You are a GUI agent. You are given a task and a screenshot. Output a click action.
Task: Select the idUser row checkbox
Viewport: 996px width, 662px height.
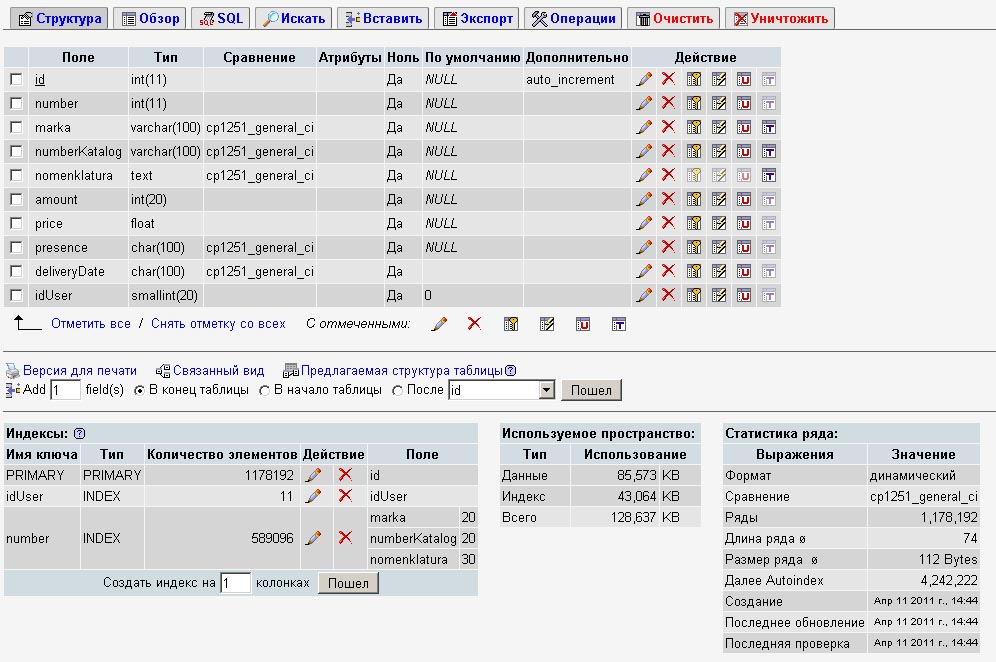click(x=16, y=295)
